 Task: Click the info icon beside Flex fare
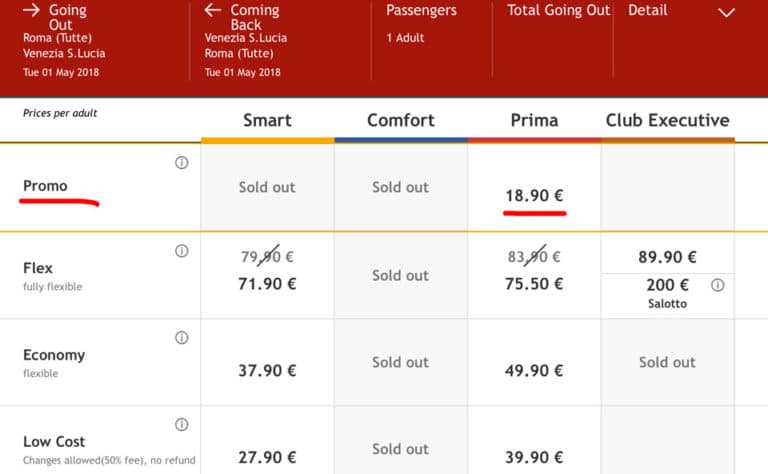182,251
